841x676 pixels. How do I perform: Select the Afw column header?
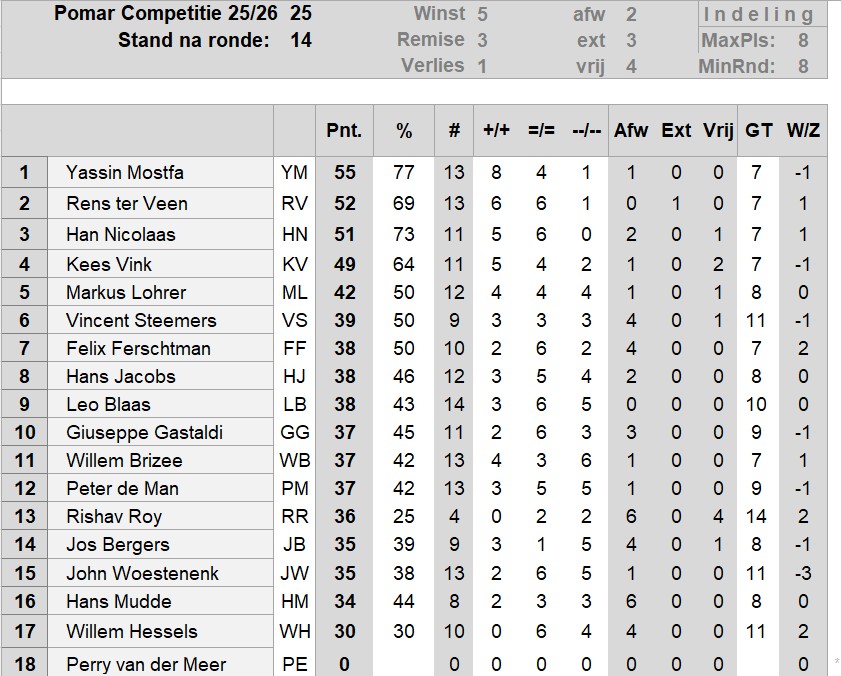[x=631, y=131]
